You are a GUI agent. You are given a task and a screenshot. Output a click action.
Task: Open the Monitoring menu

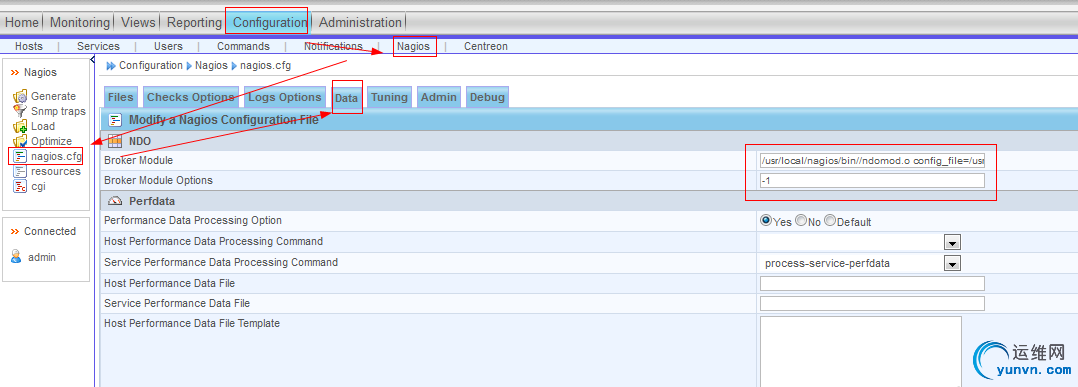pos(80,23)
